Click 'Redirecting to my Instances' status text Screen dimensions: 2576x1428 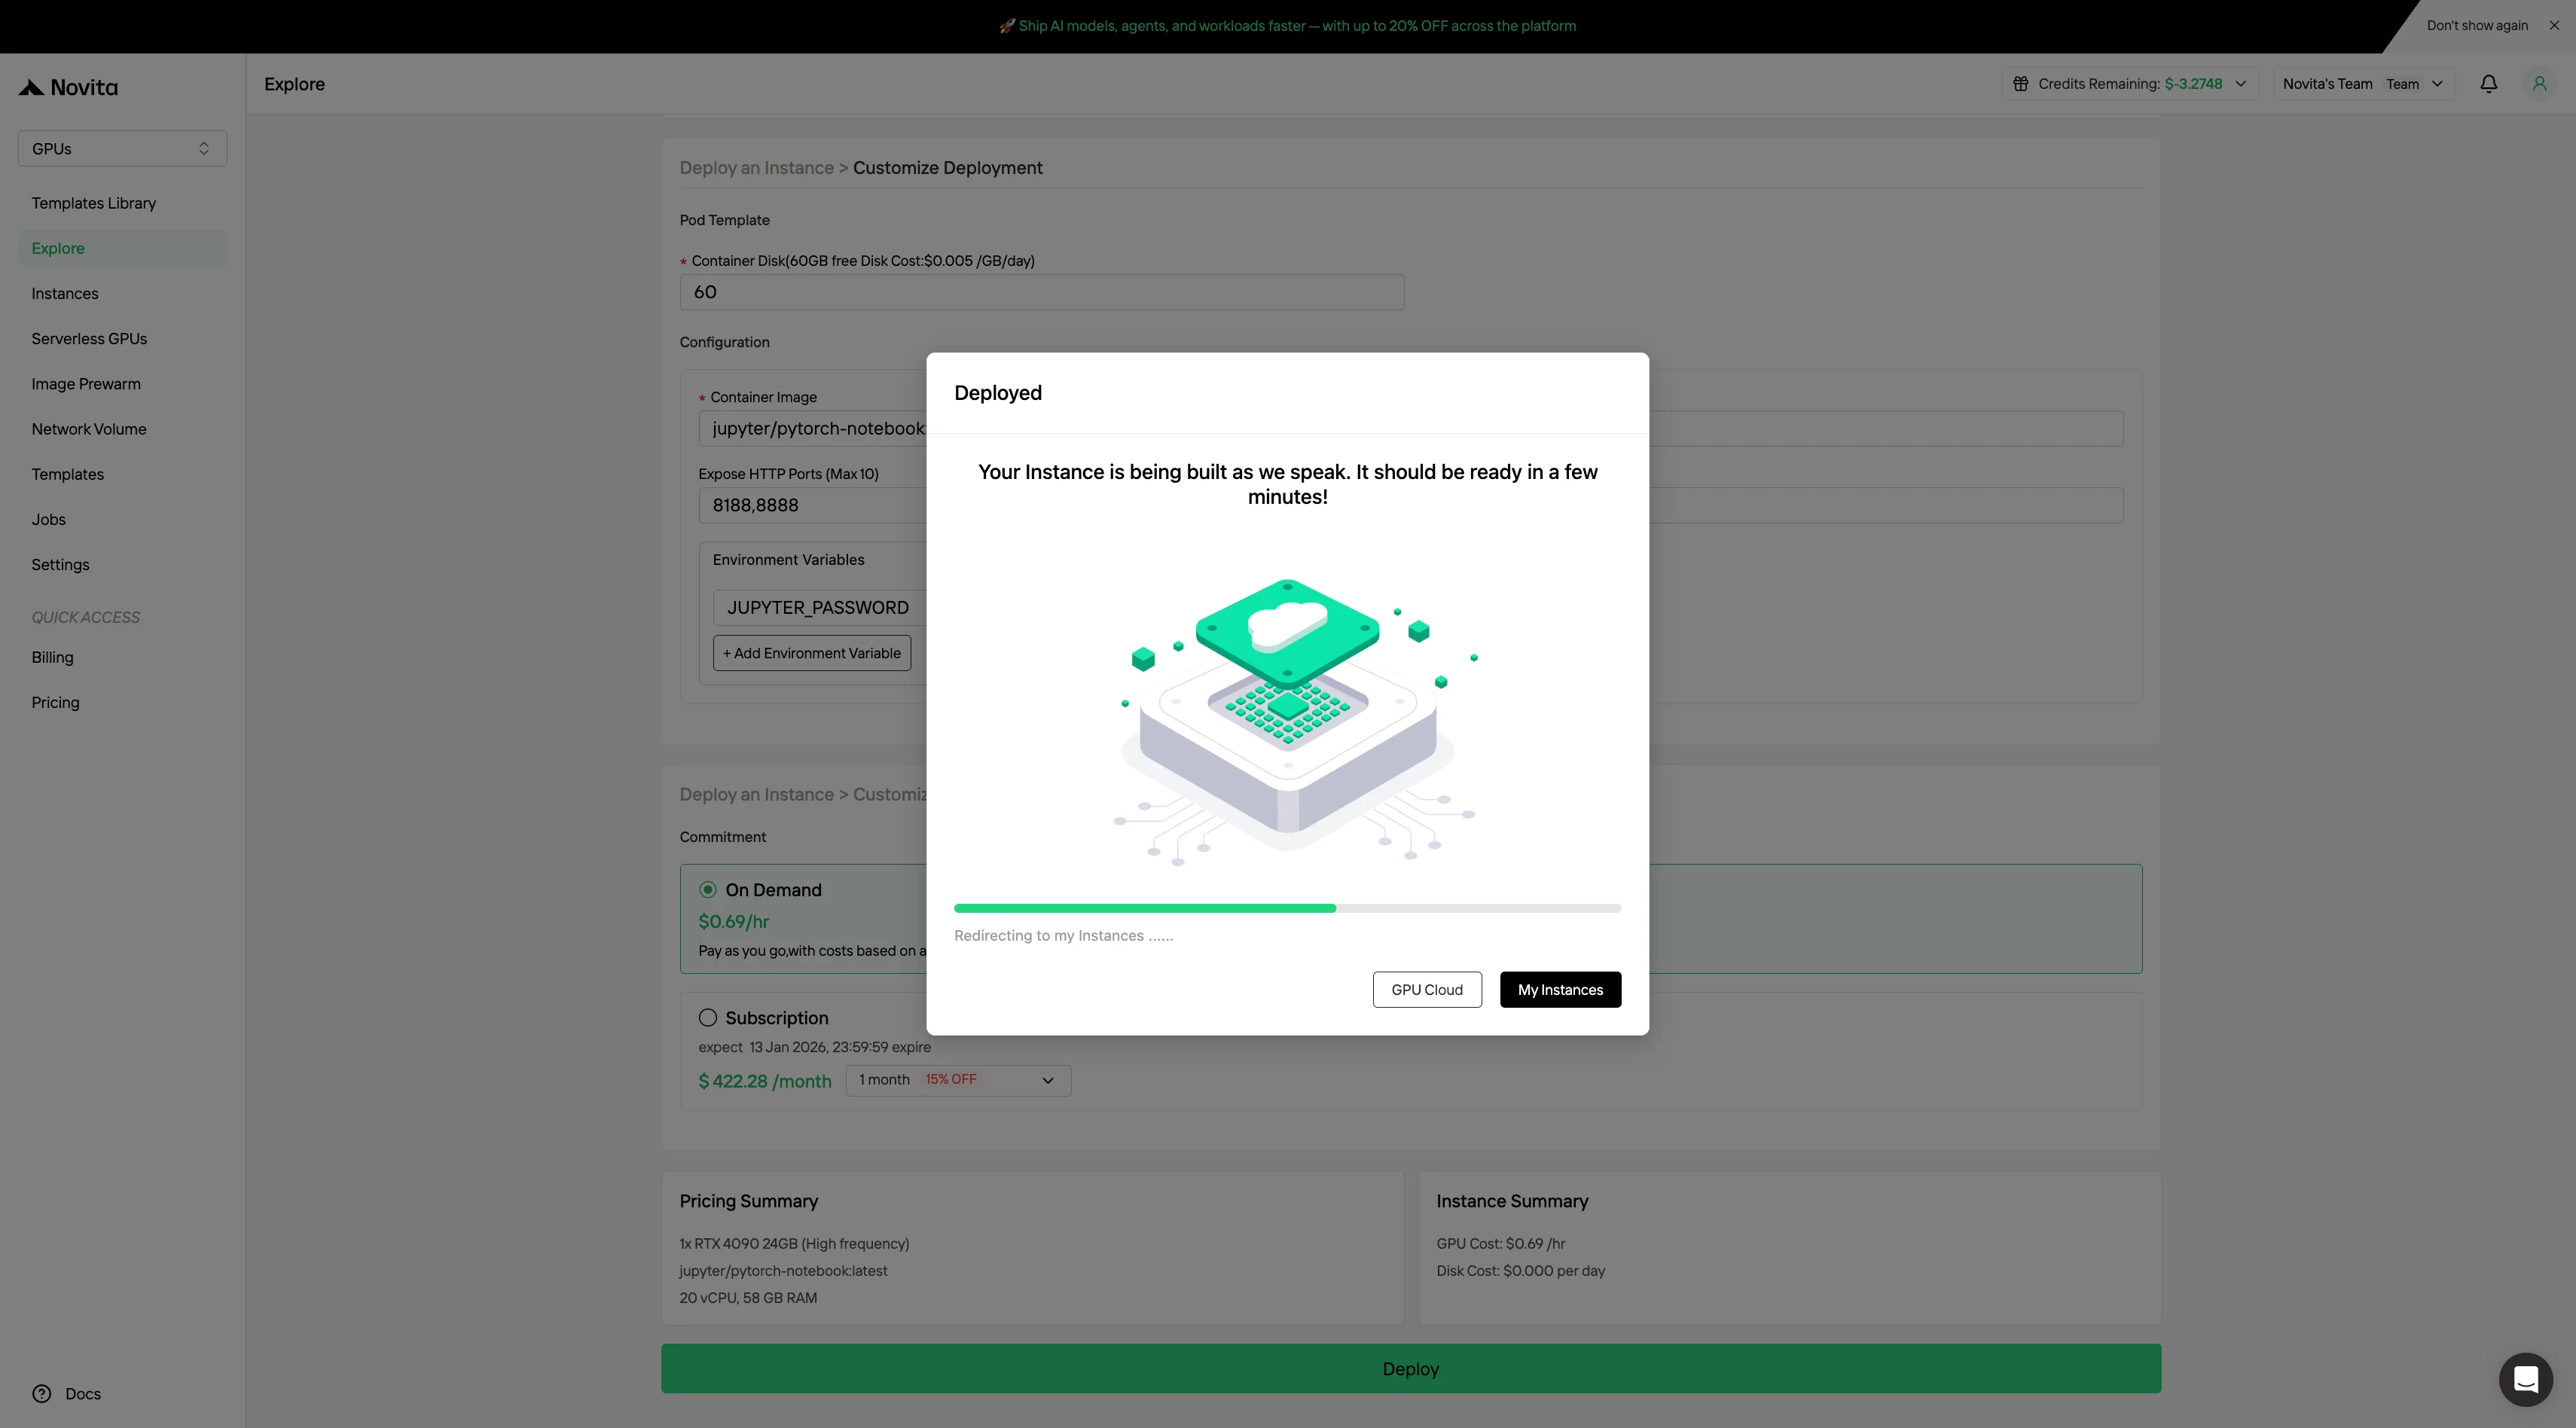click(1063, 935)
